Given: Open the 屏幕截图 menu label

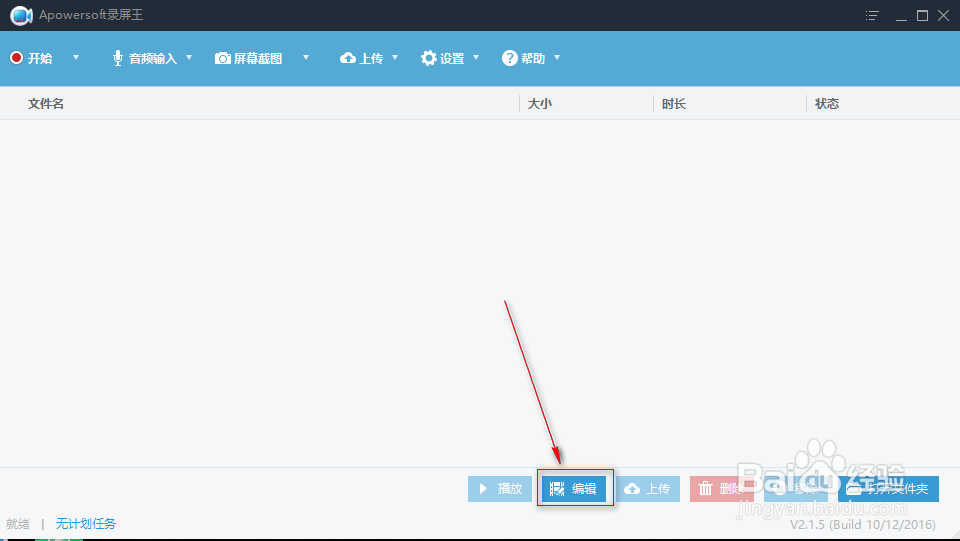Looking at the screenshot, I should (258, 58).
